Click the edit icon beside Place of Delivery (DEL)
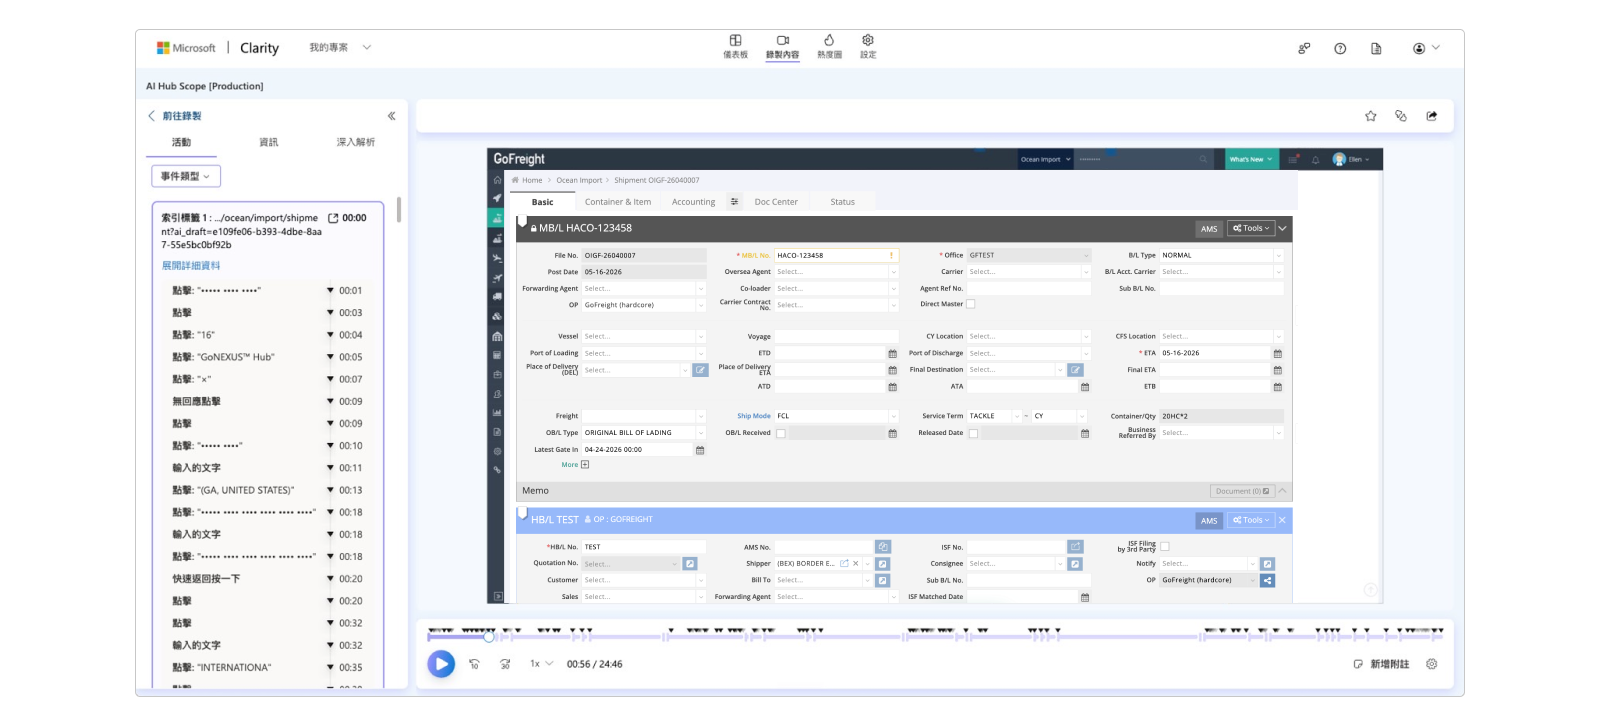This screenshot has width=1600, height=726. click(700, 370)
